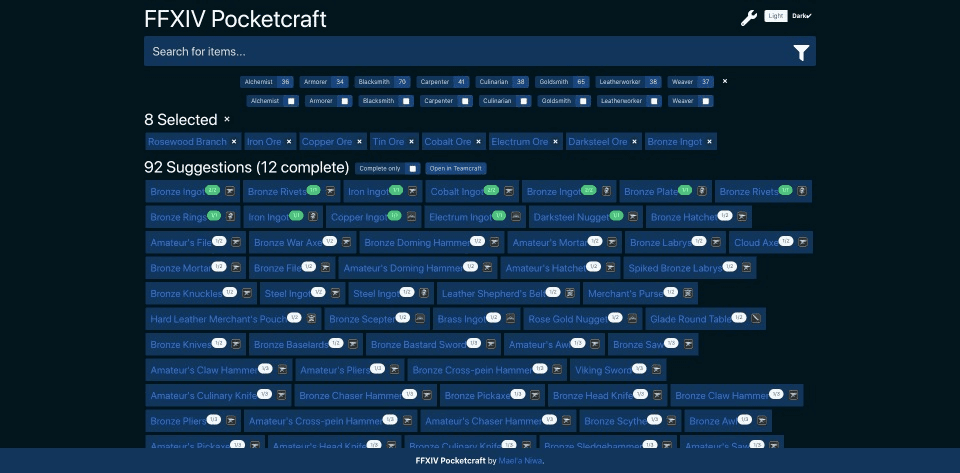The height and width of the screenshot is (473, 960).
Task: Remove Cobalt Ore from the selection
Action: pyautogui.click(x=478, y=142)
